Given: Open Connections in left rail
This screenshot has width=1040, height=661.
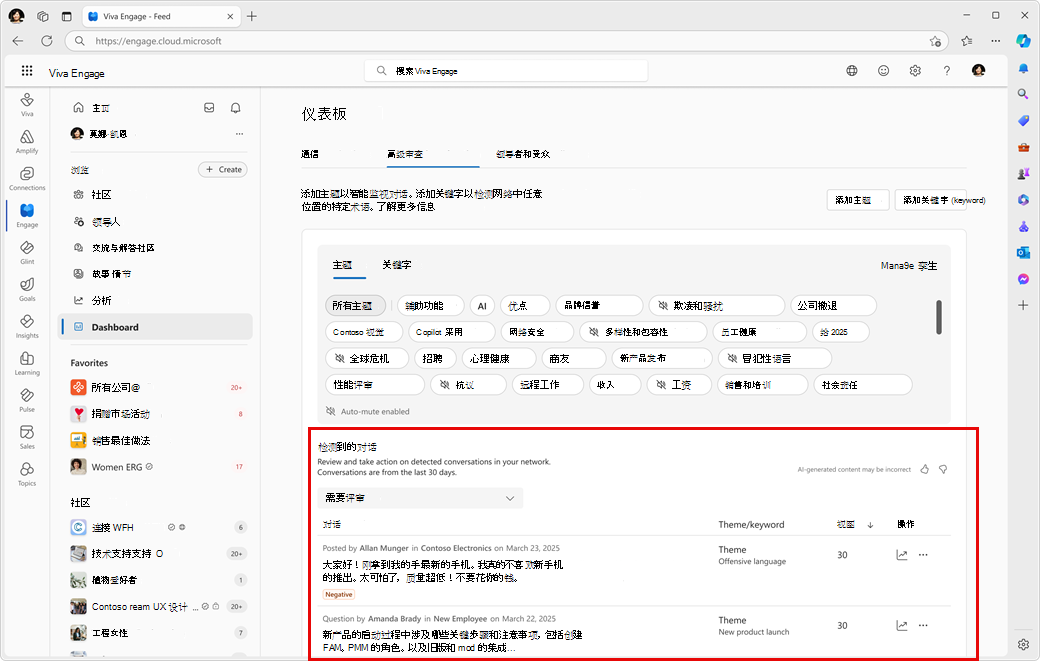Looking at the screenshot, I should coord(27,178).
